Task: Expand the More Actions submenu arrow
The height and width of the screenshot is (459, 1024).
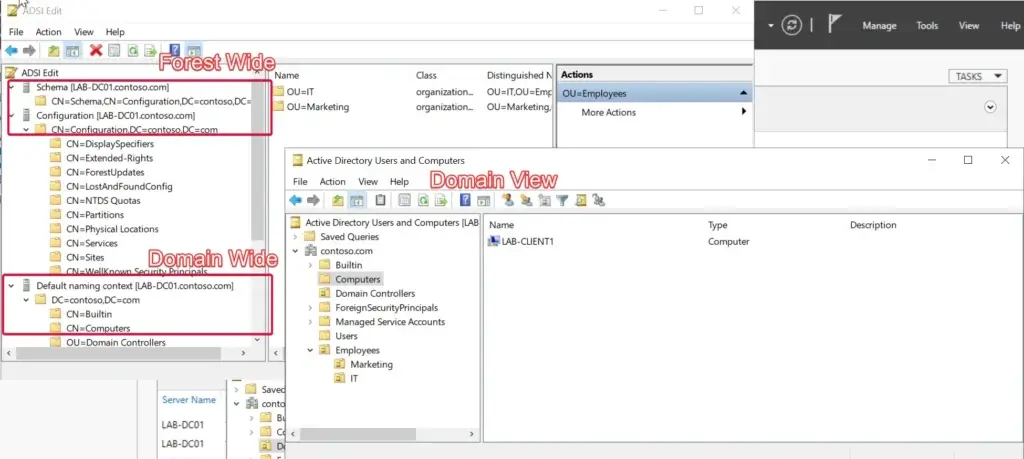Action: pyautogui.click(x=743, y=112)
